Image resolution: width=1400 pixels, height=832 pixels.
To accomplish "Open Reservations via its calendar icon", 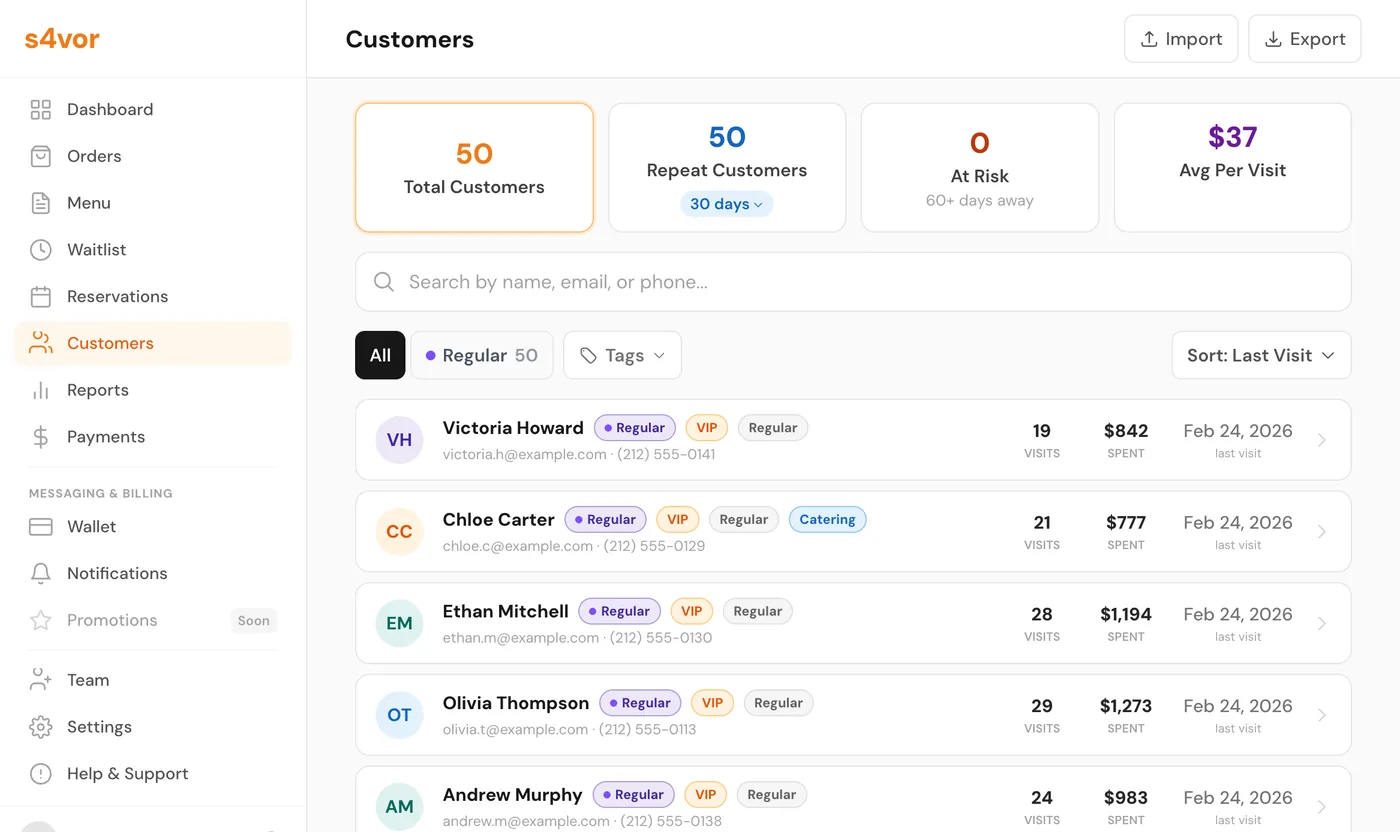I will (x=40, y=296).
